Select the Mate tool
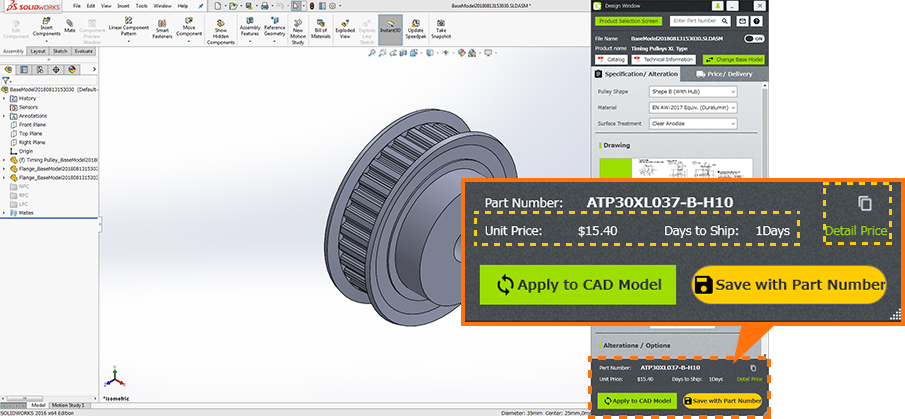The image size is (905, 419). 70,25
